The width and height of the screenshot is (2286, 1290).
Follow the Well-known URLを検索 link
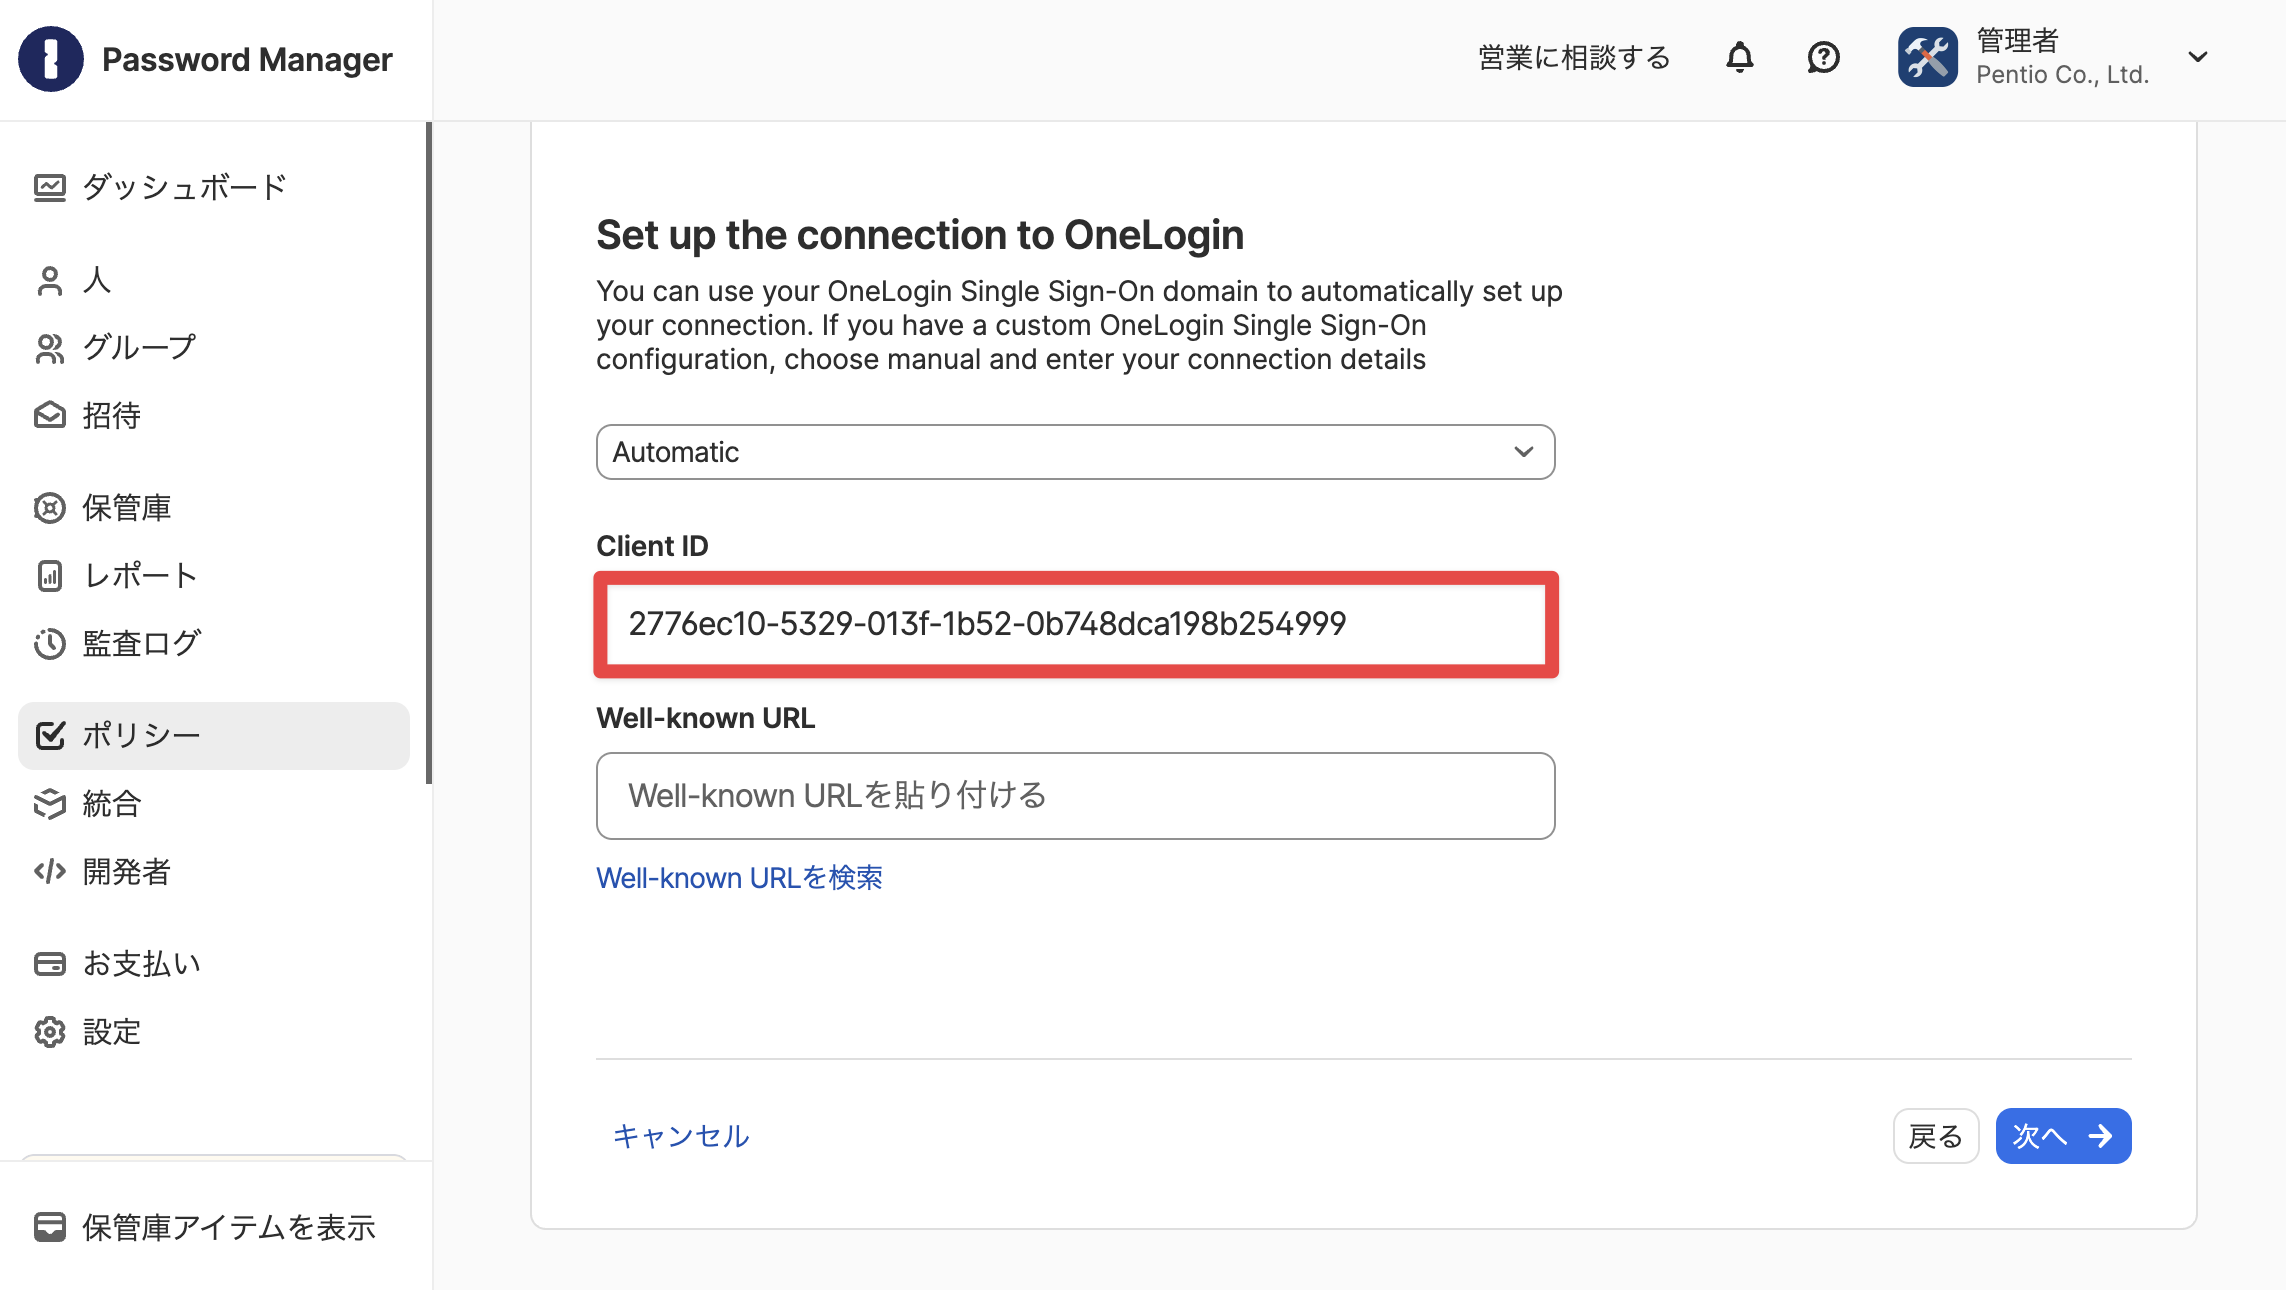(739, 878)
